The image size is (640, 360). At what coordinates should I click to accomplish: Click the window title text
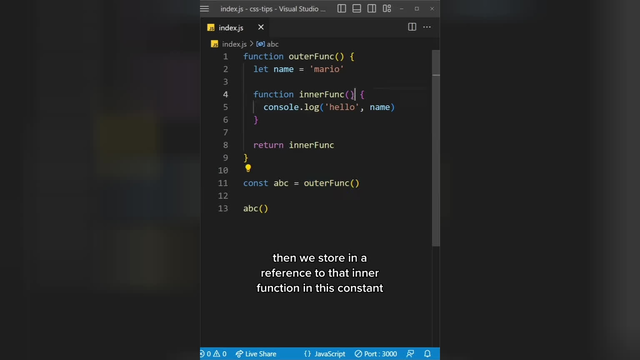click(273, 9)
